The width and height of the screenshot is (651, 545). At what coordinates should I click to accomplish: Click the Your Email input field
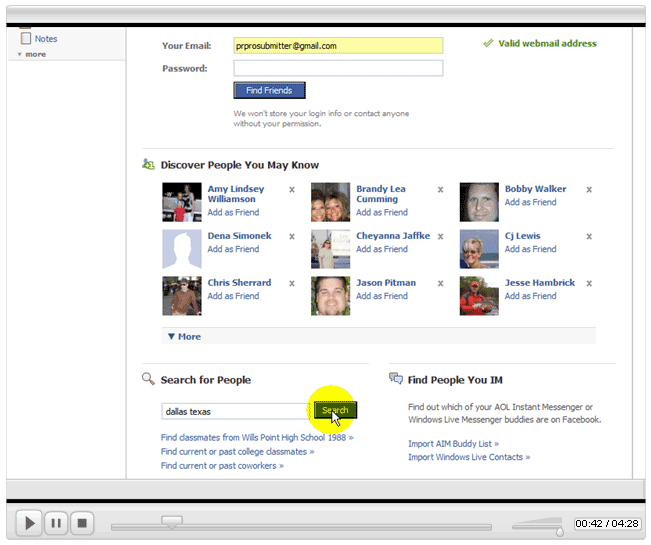click(x=338, y=46)
